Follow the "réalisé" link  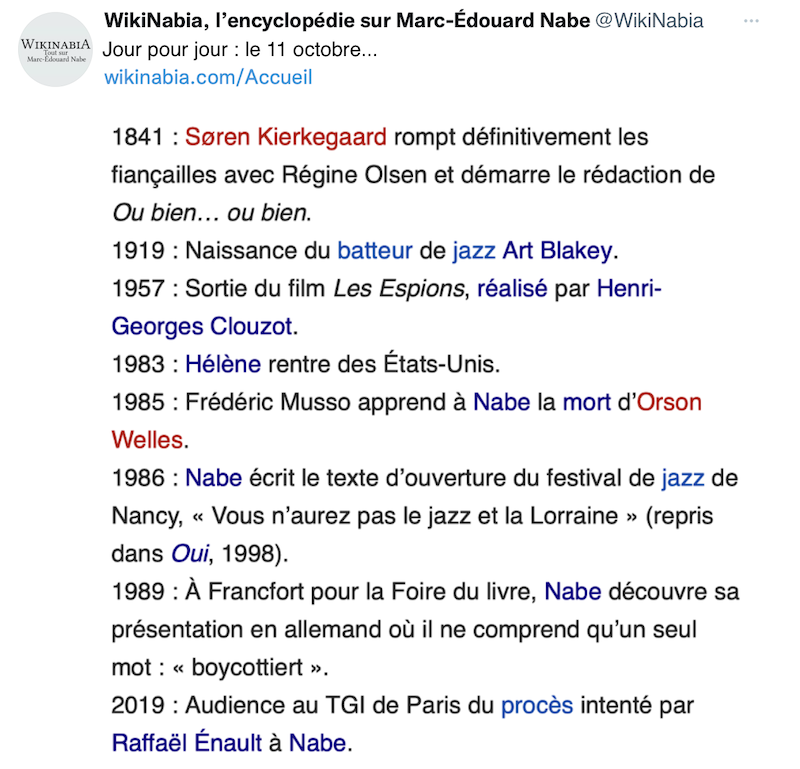coord(512,288)
